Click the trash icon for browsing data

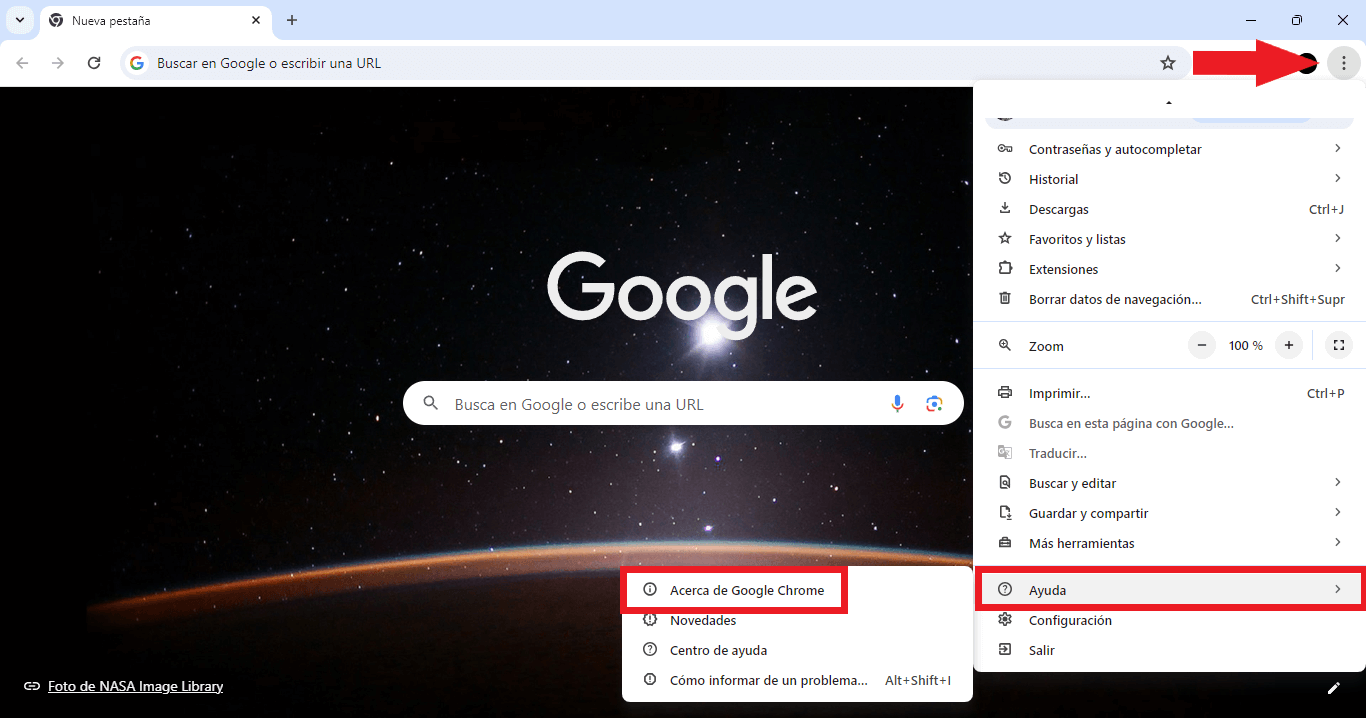[1006, 299]
